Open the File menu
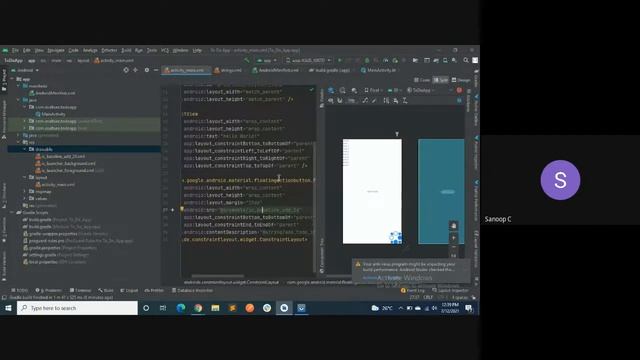 click(15, 50)
